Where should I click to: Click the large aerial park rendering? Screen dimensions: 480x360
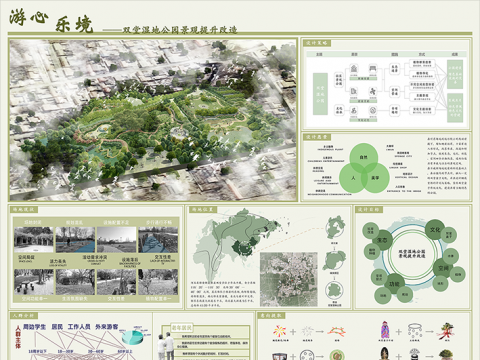click(153, 120)
